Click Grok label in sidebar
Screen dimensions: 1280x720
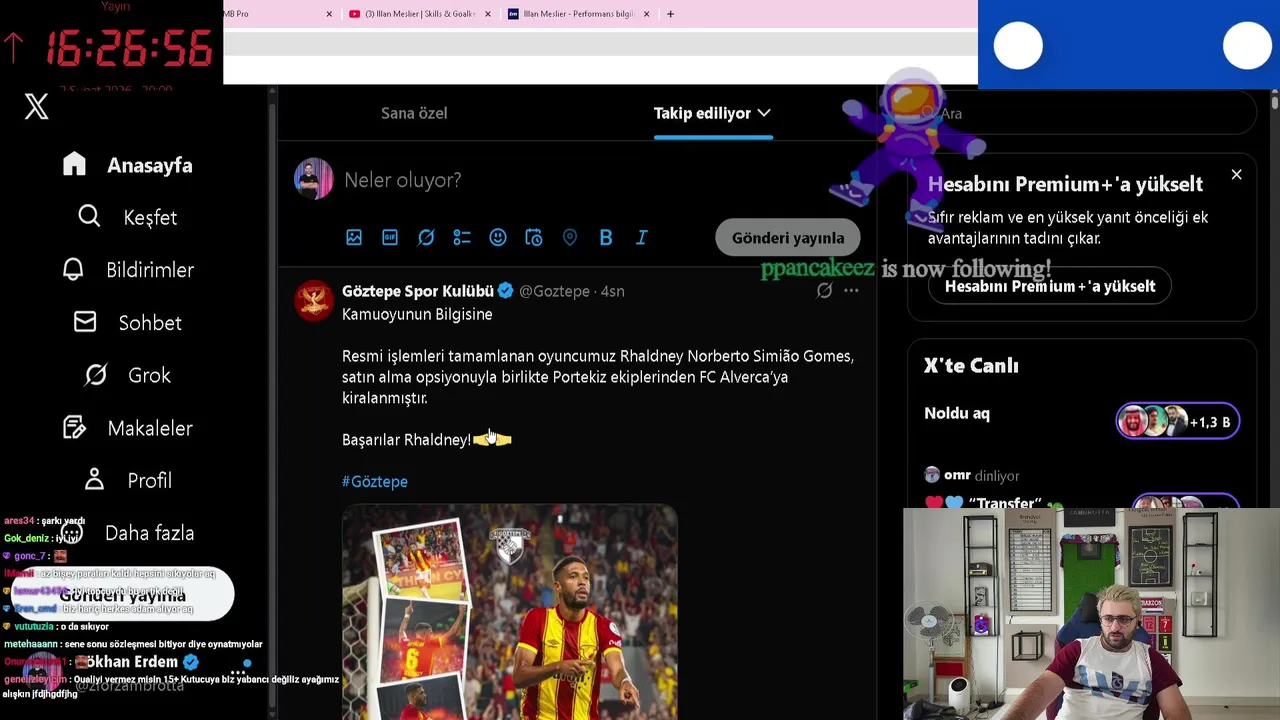(149, 375)
